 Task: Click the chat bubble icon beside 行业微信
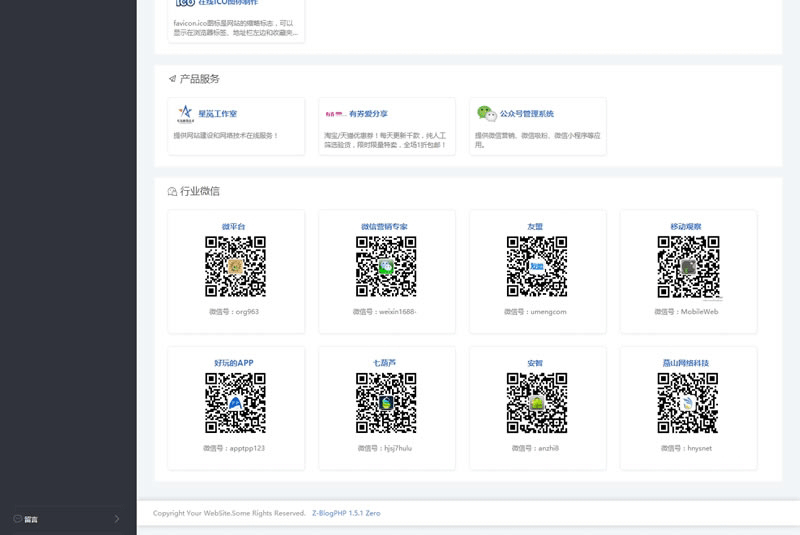click(x=172, y=191)
